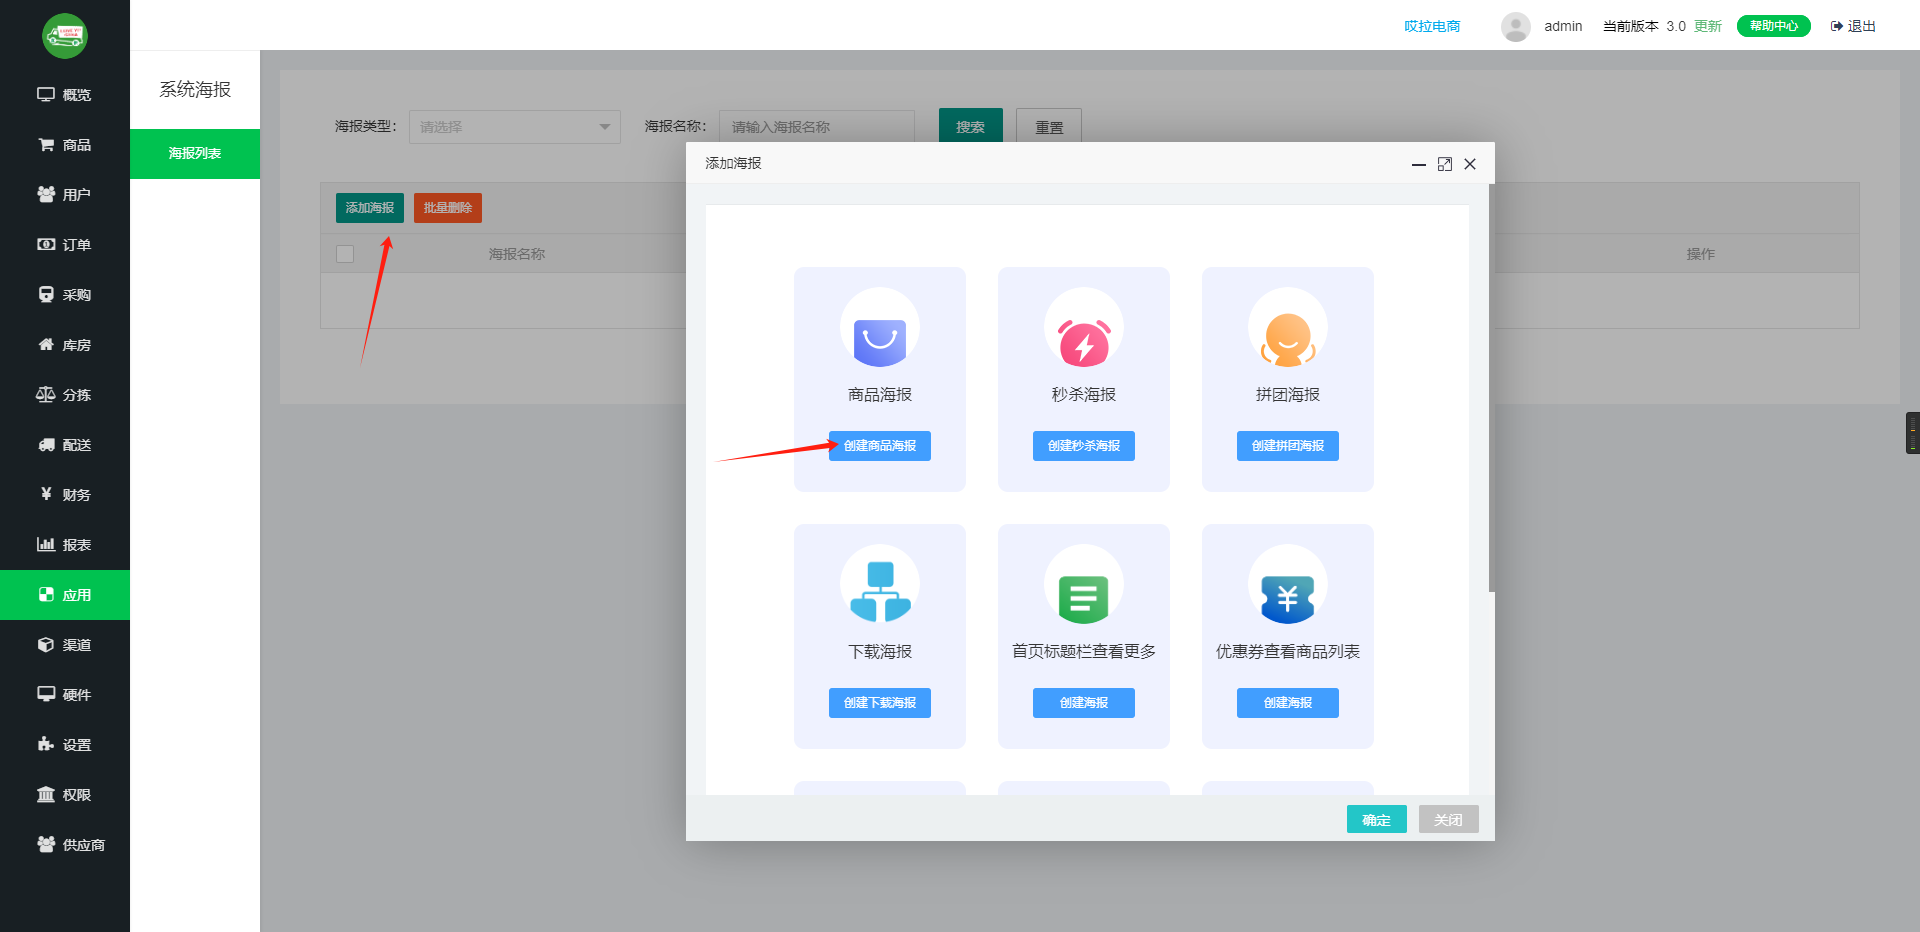Click the 系统海报 heading
Image resolution: width=1920 pixels, height=932 pixels.
pos(195,90)
